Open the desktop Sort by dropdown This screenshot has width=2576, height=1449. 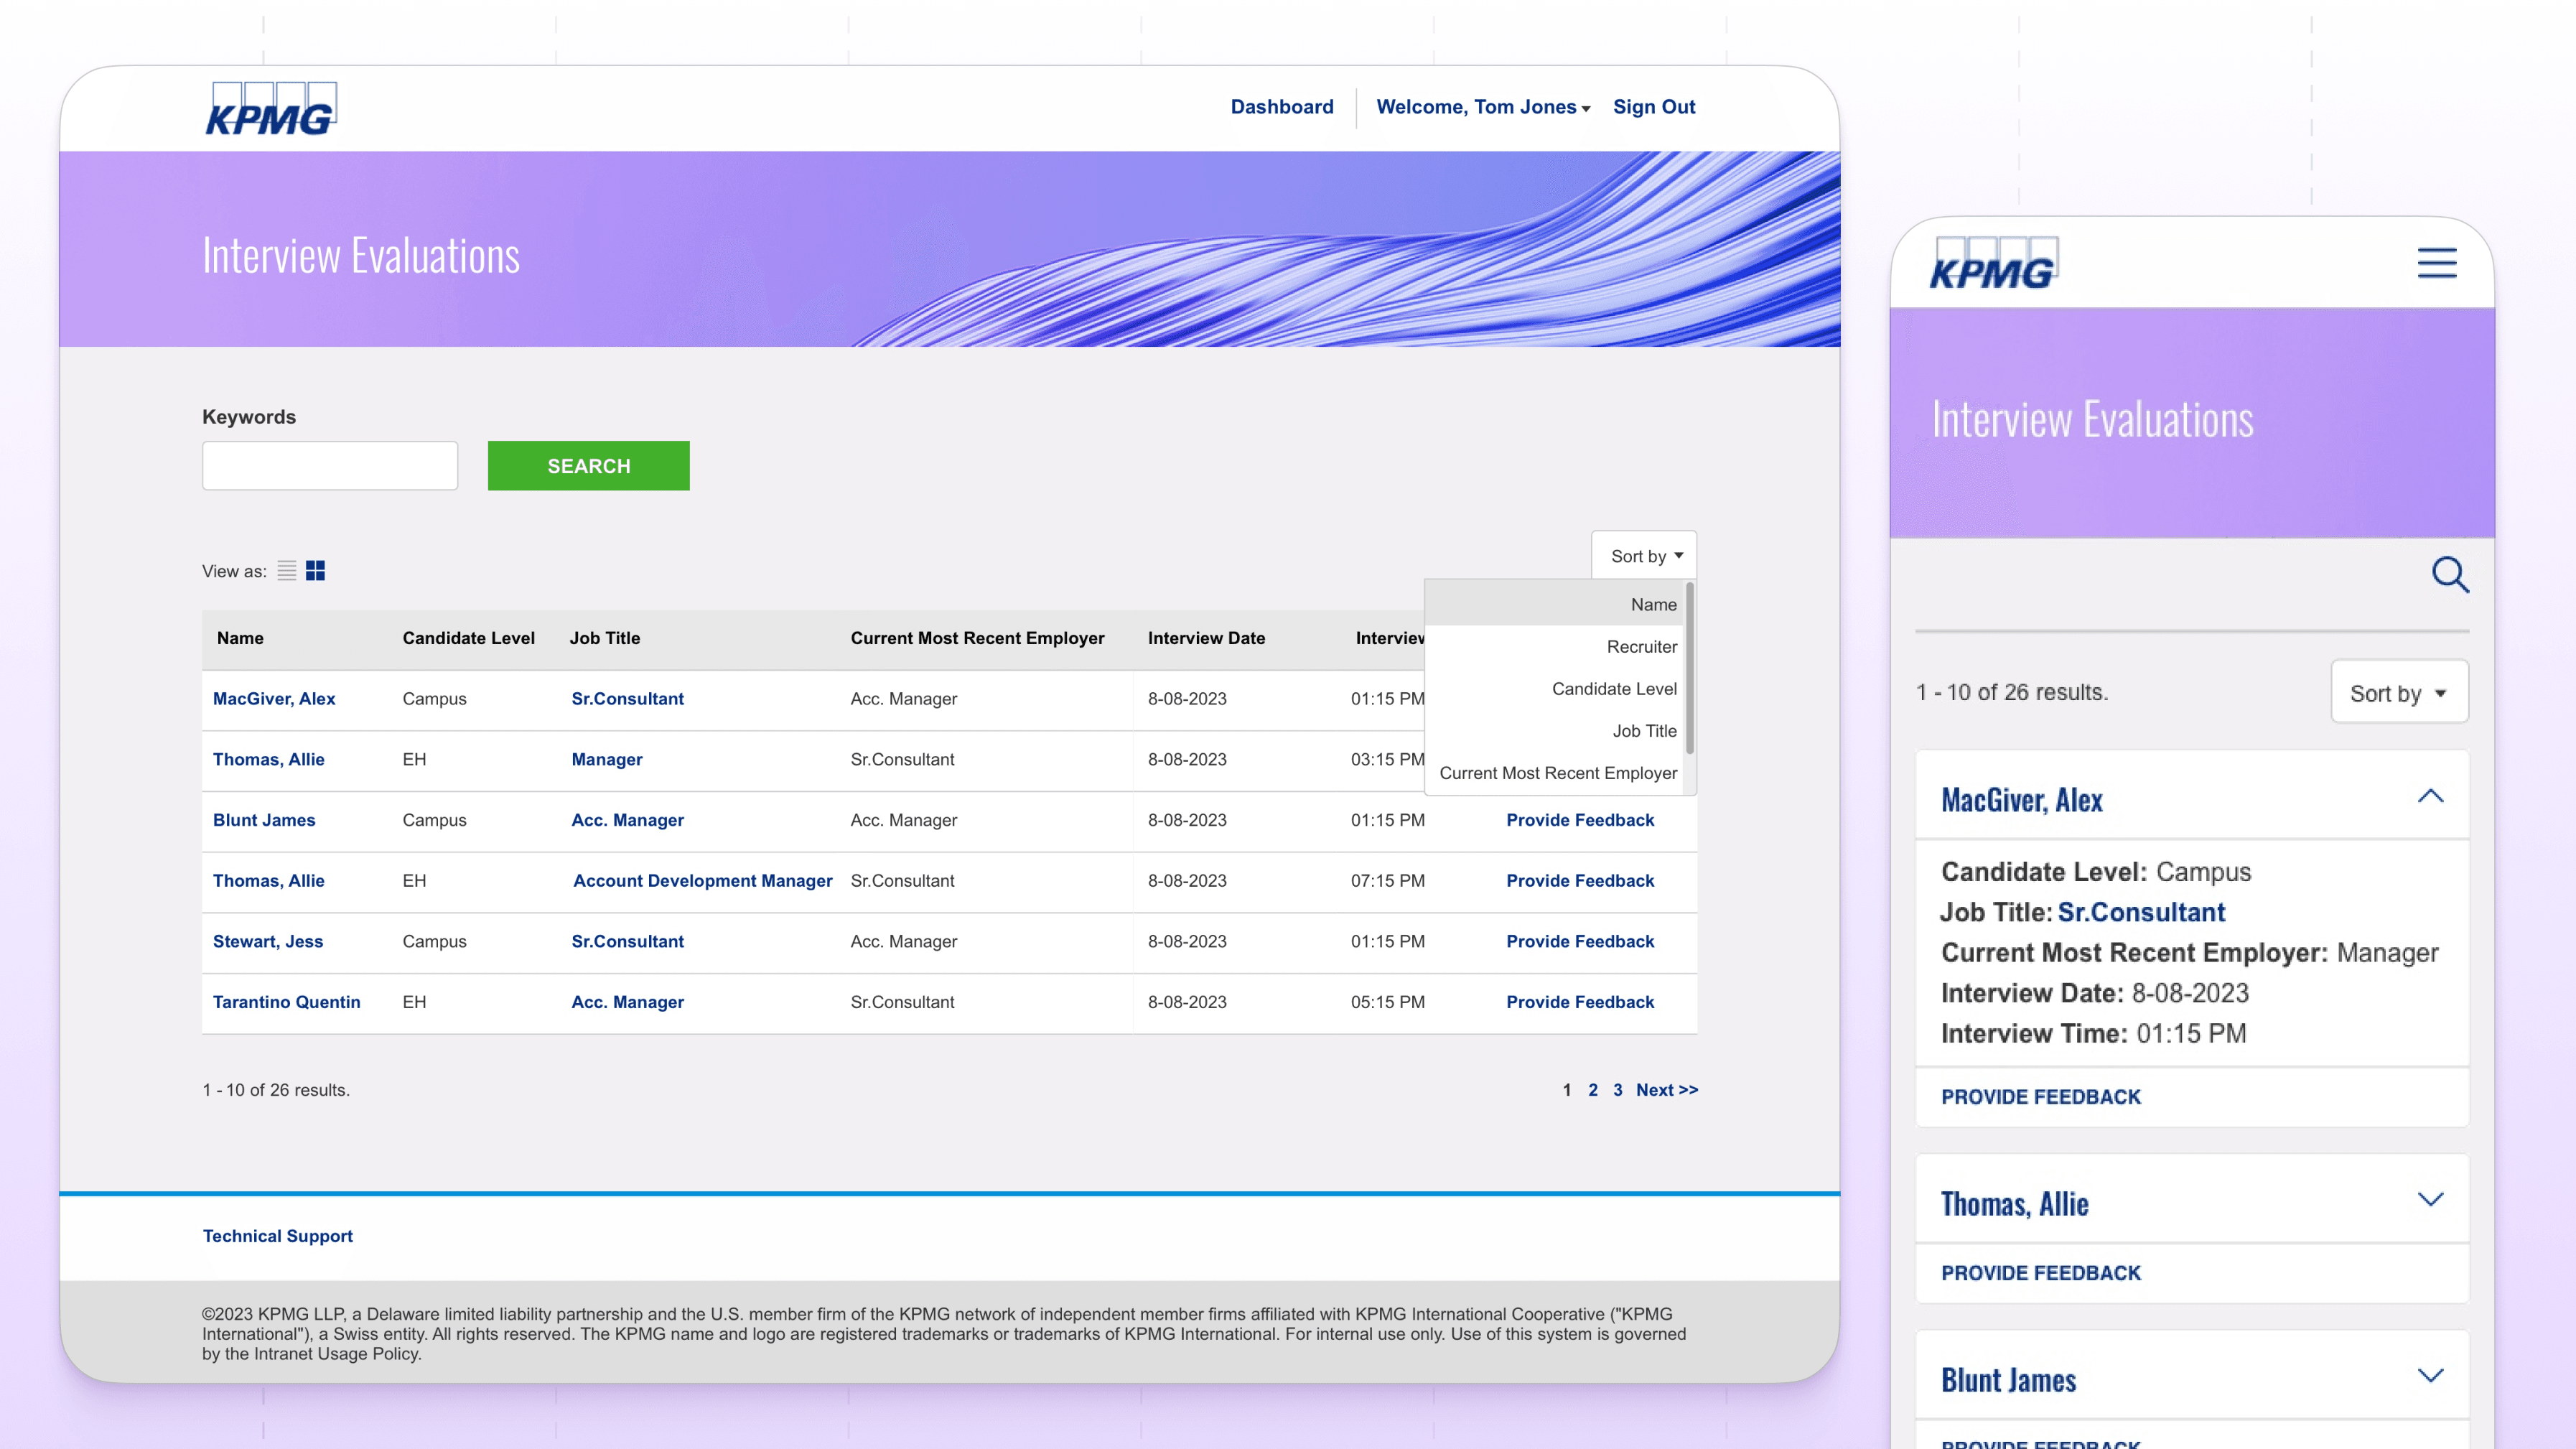click(x=1645, y=556)
